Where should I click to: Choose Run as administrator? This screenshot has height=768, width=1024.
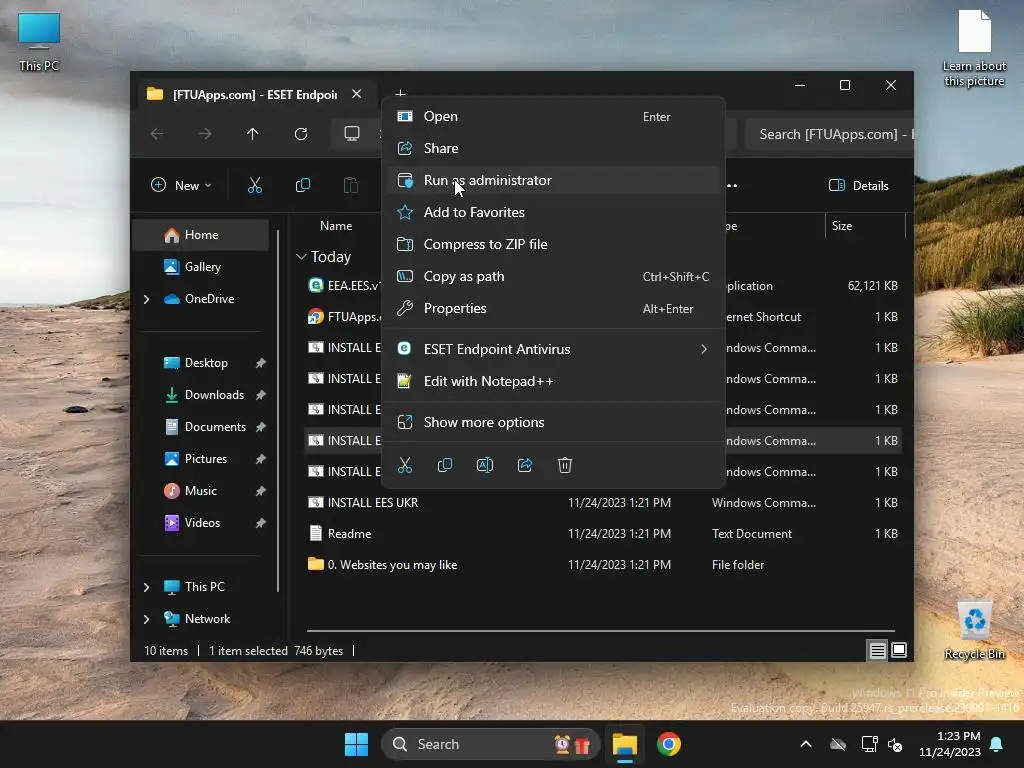point(553,180)
